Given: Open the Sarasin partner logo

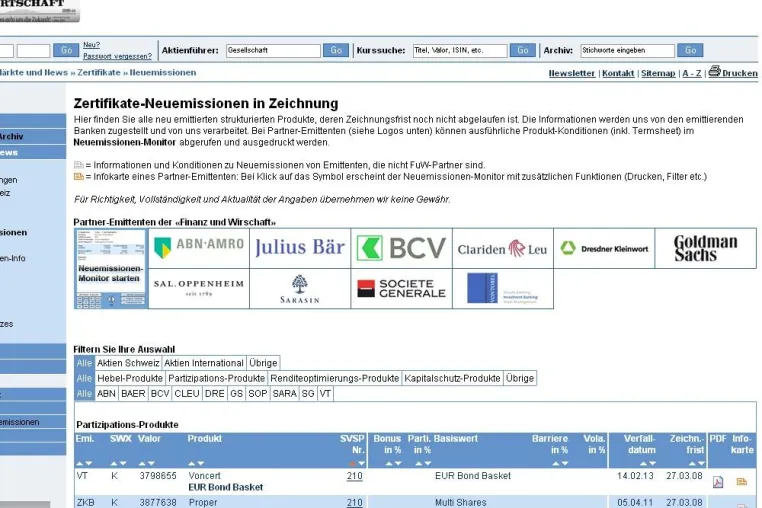Looking at the screenshot, I should 300,289.
